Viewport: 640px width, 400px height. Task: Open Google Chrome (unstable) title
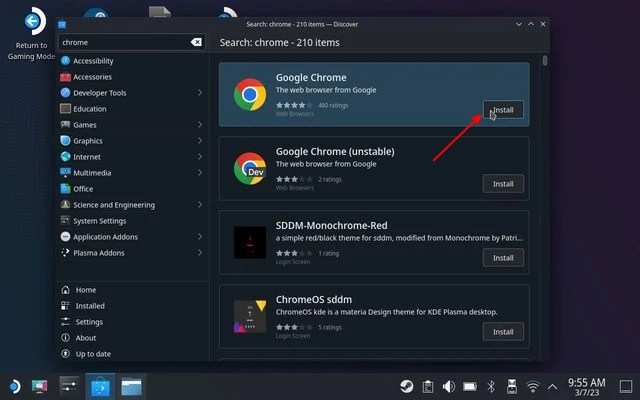point(335,151)
